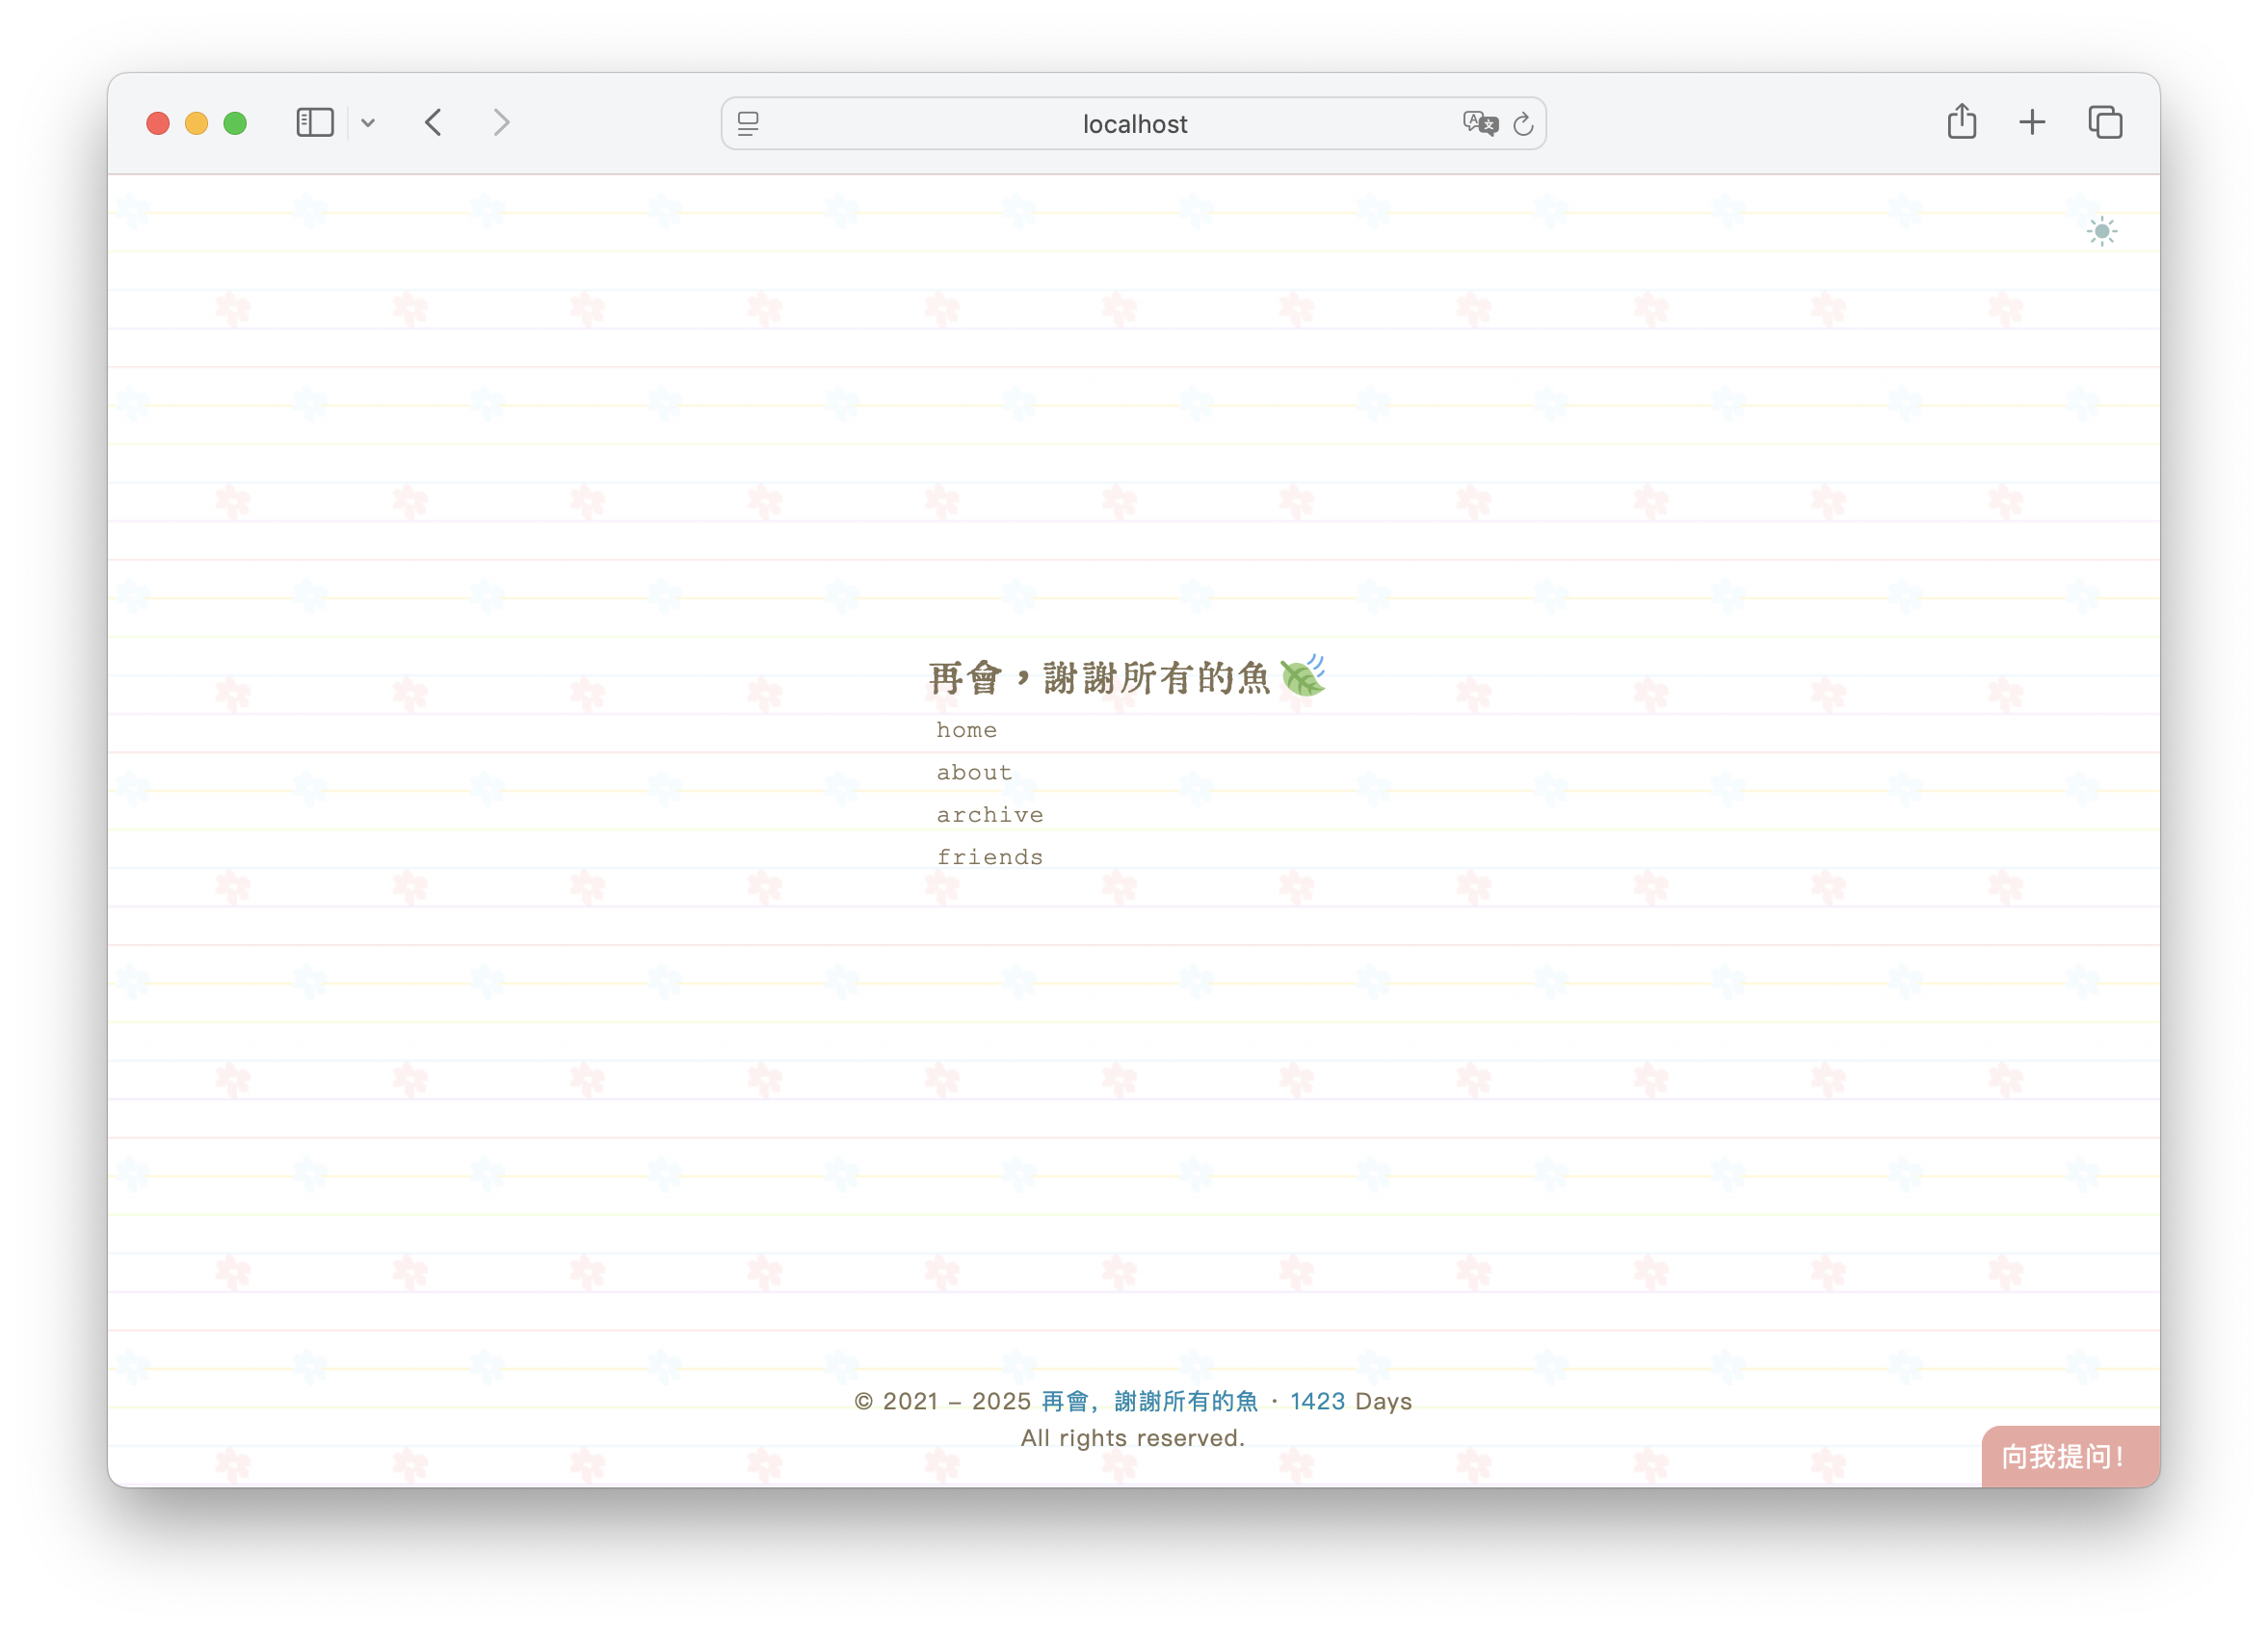Show the Safari sidebar

click(315, 123)
